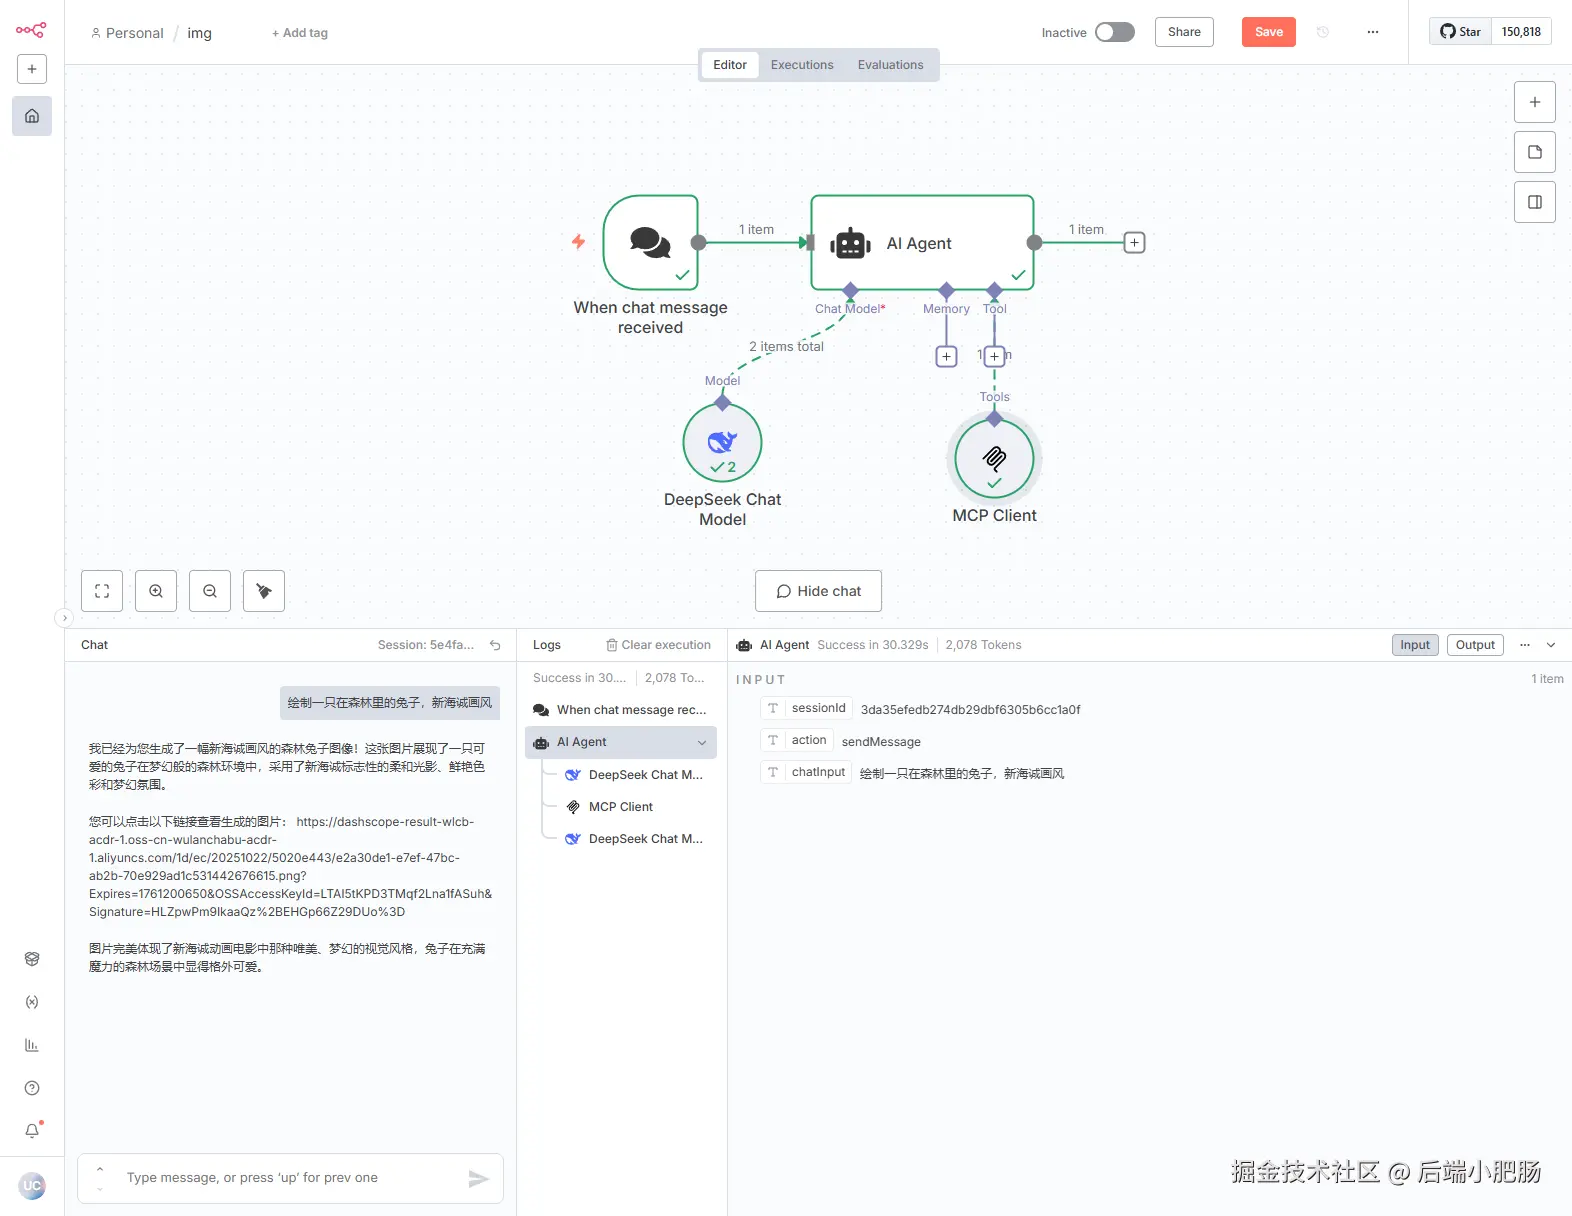Open the logs panel three-dots menu
The width and height of the screenshot is (1572, 1216).
1525,645
